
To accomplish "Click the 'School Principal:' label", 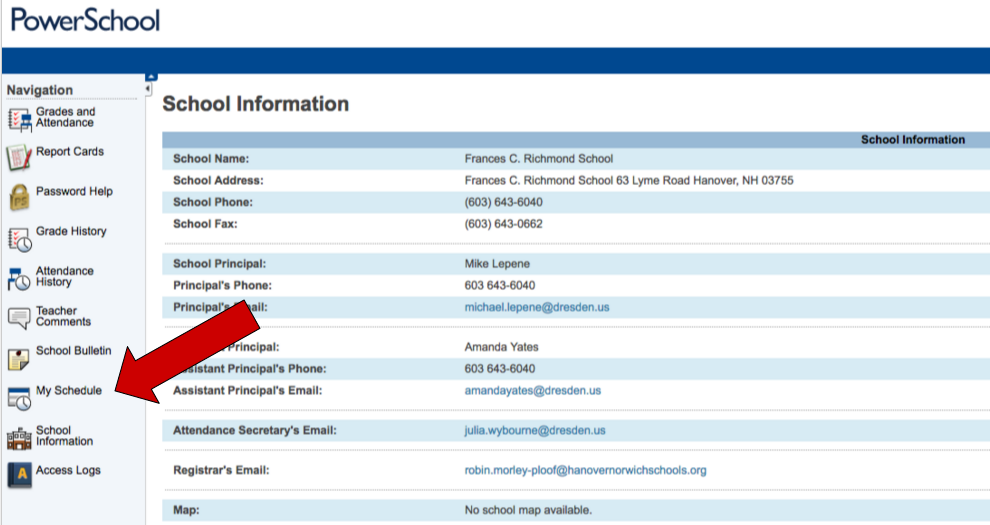I will coord(219,264).
